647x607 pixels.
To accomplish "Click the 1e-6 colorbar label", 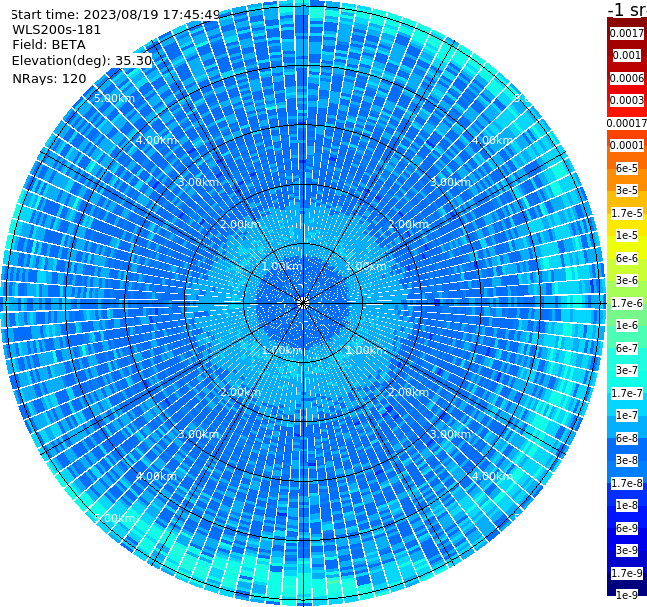I will coord(627,325).
